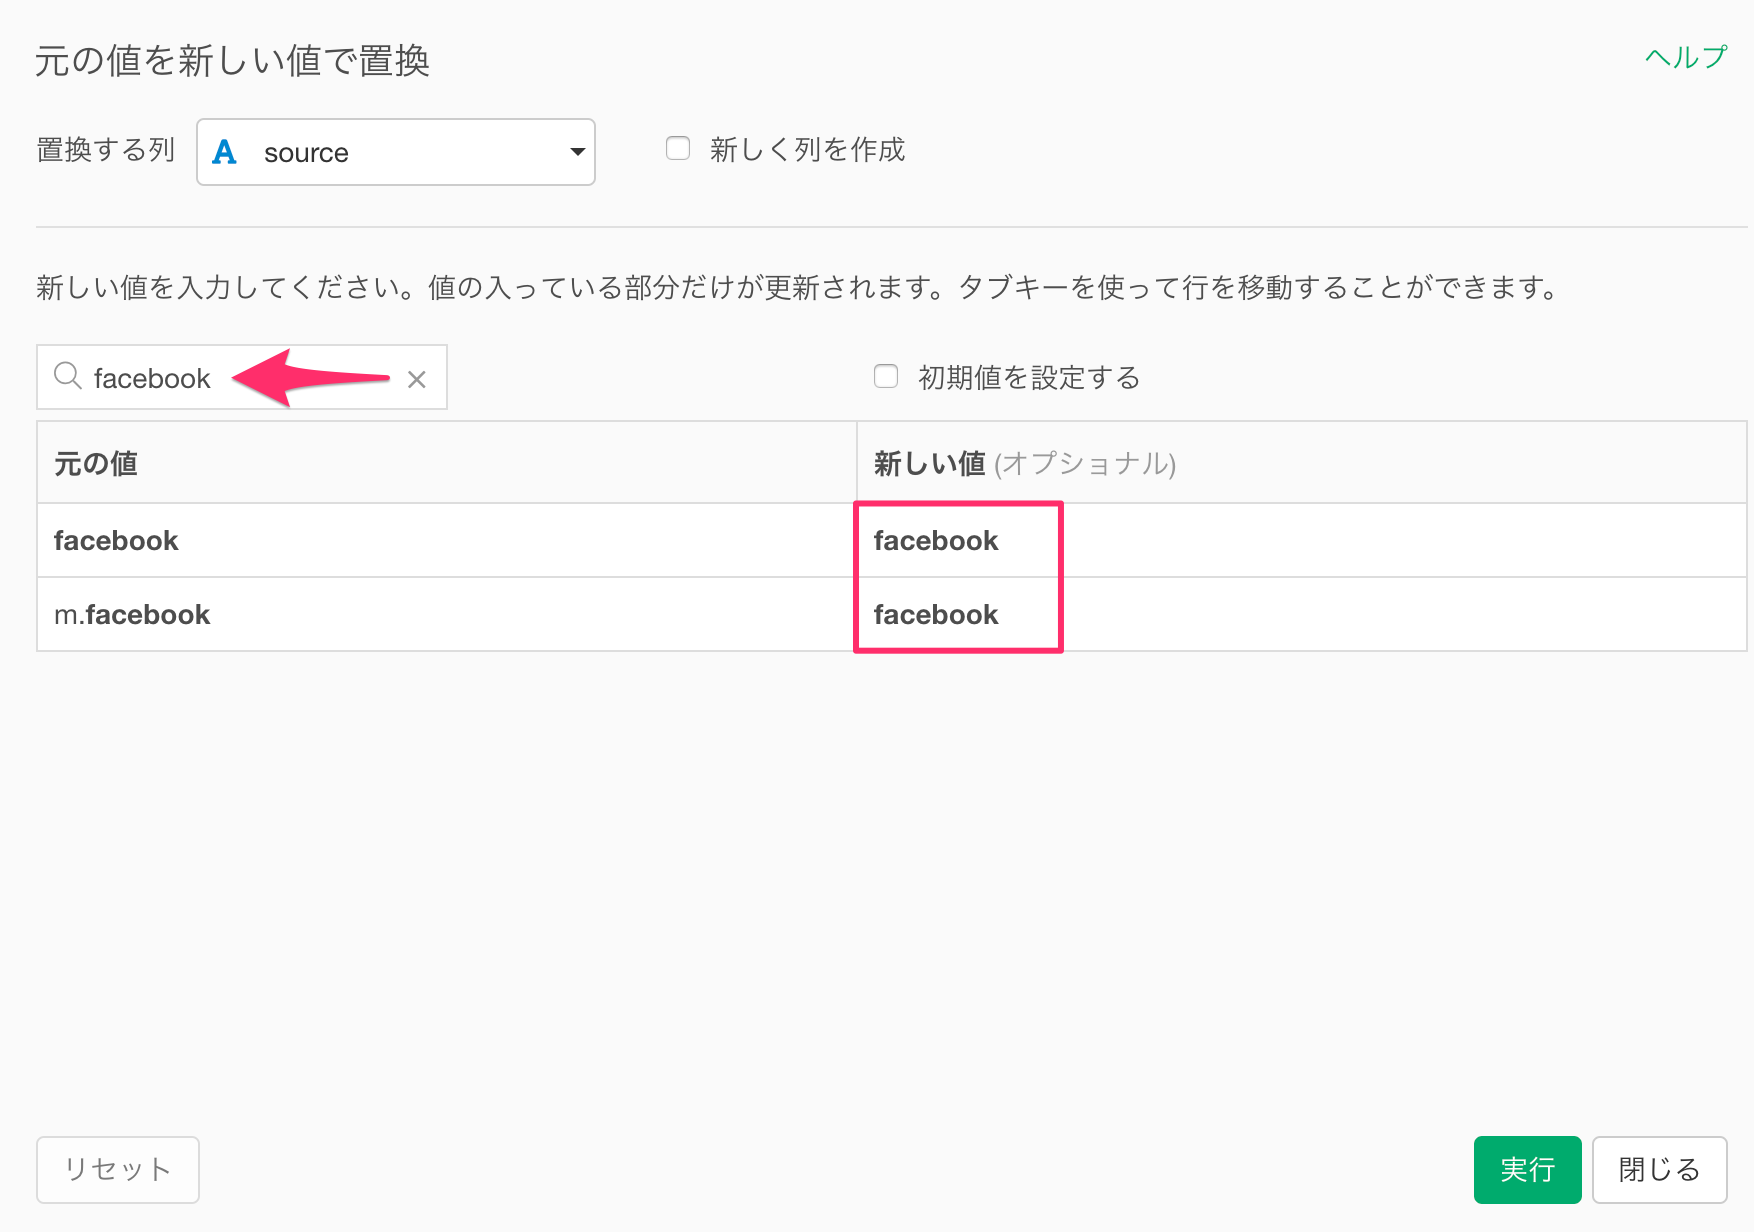Image resolution: width=1754 pixels, height=1232 pixels.
Task: Click the リセット button
Action: tap(118, 1169)
